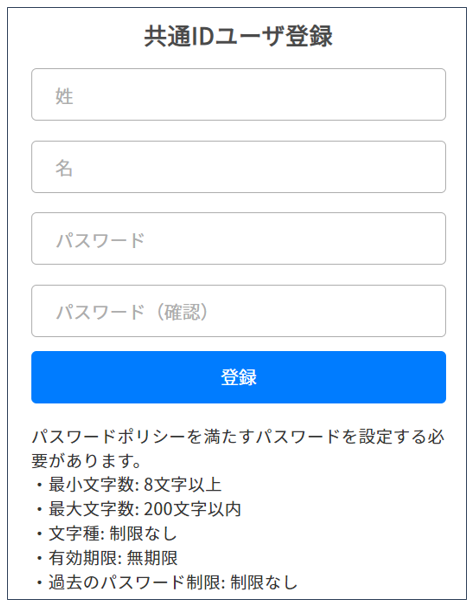Click the 無期限 value text
This screenshot has height=603, width=472.
(x=152, y=558)
